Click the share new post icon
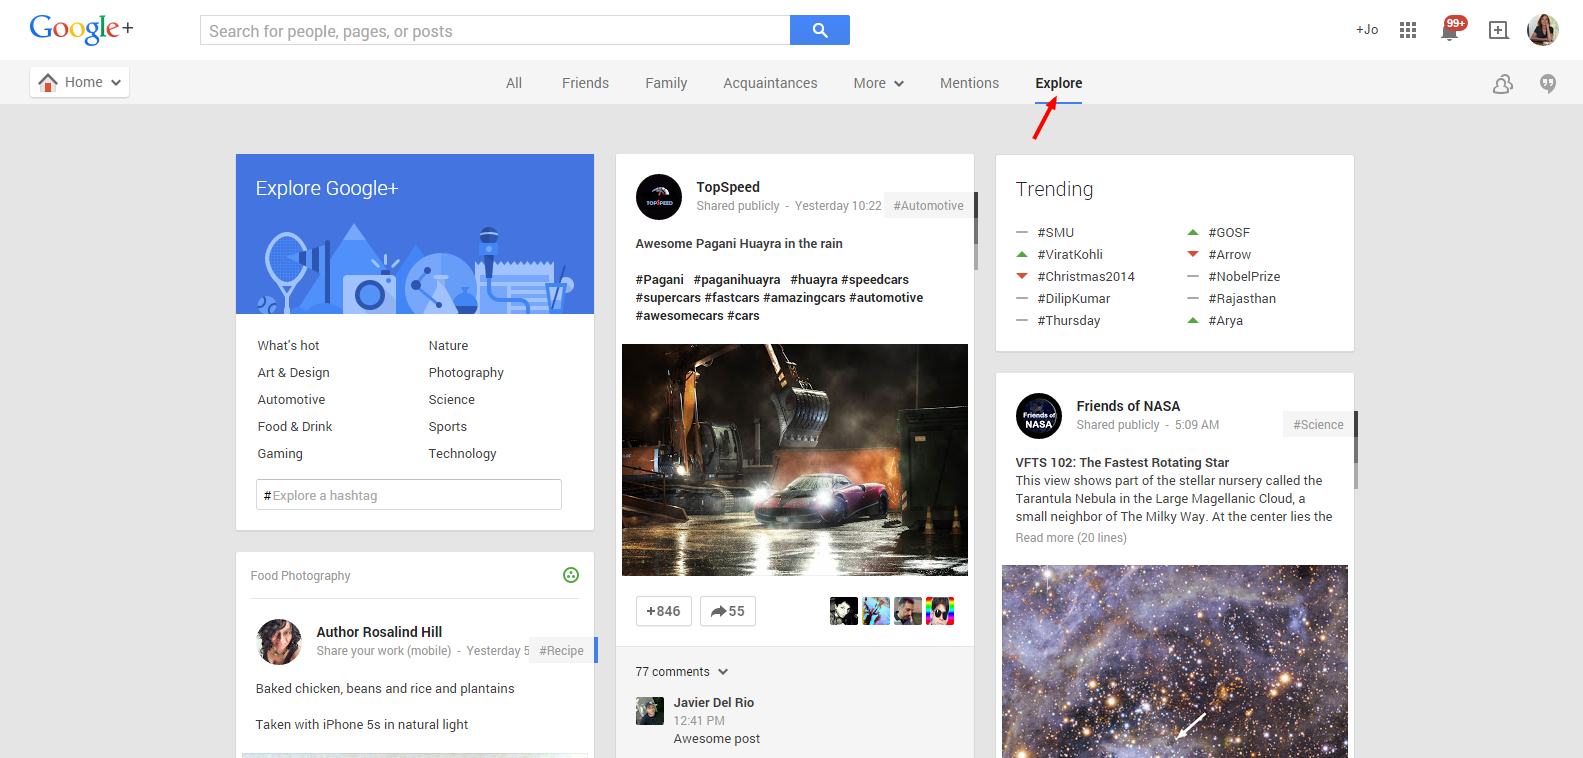This screenshot has width=1583, height=758. coord(1498,30)
